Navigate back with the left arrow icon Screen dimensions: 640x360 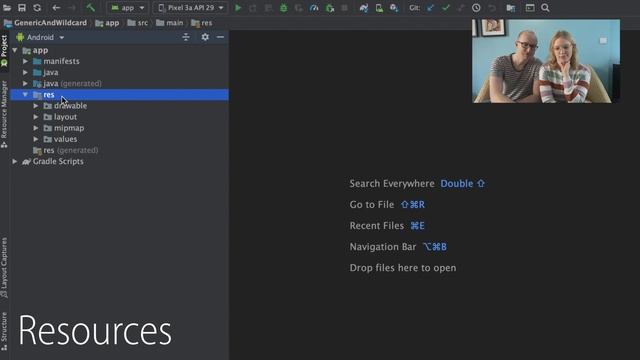pos(56,8)
